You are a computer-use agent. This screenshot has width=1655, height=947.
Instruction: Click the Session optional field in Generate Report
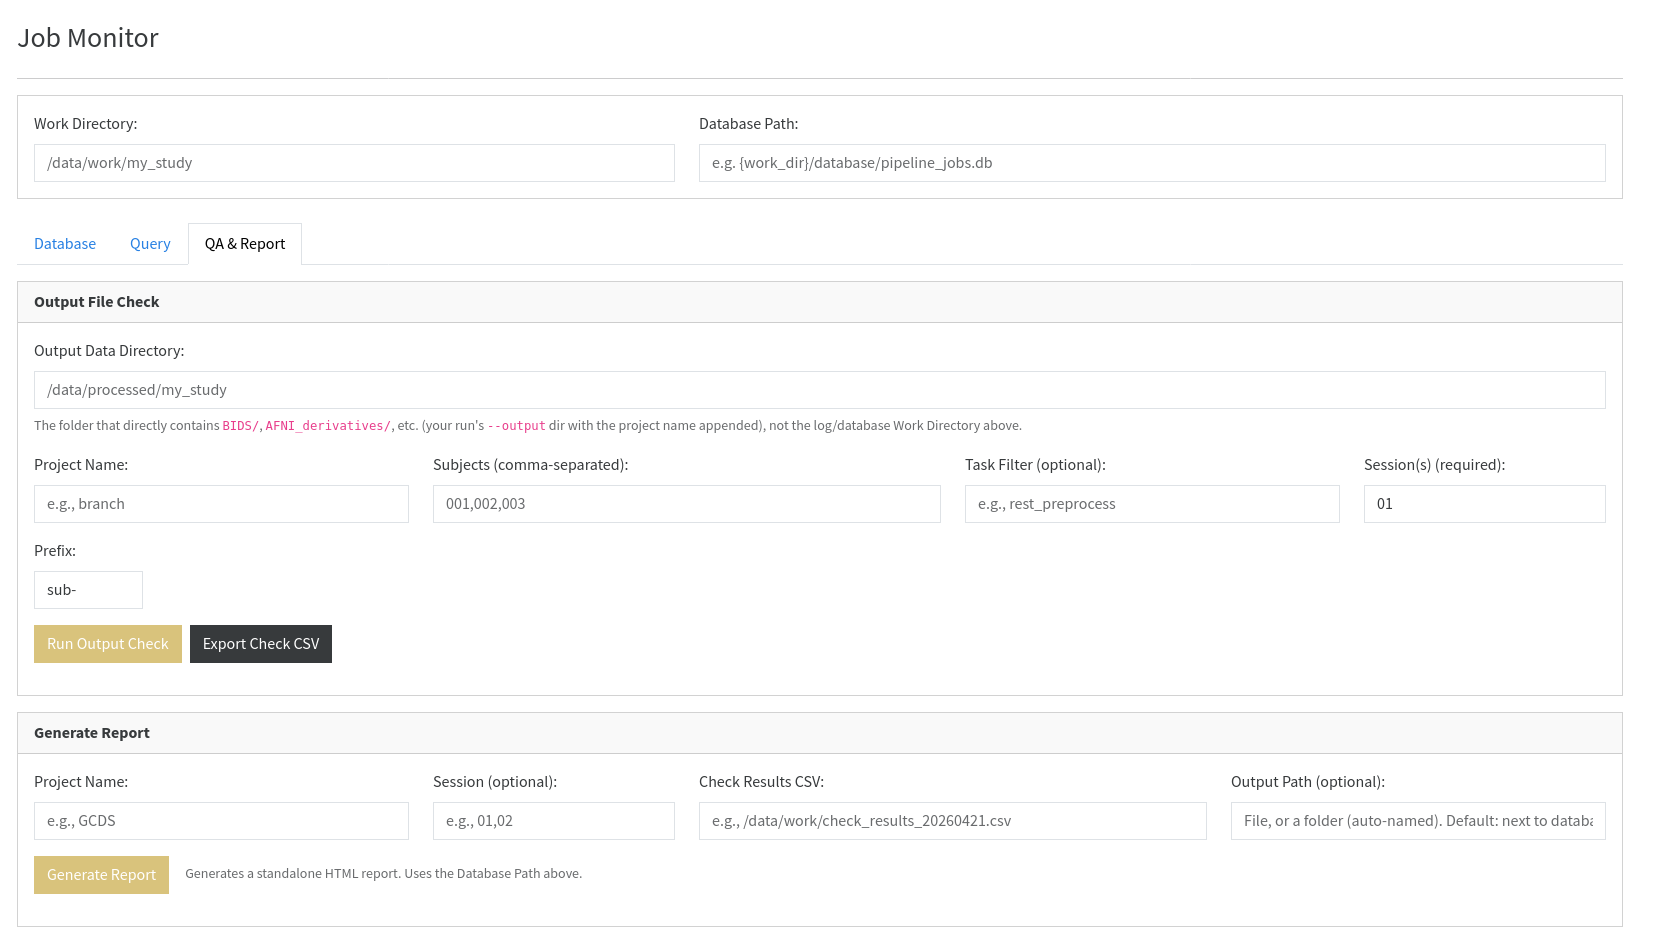point(554,821)
